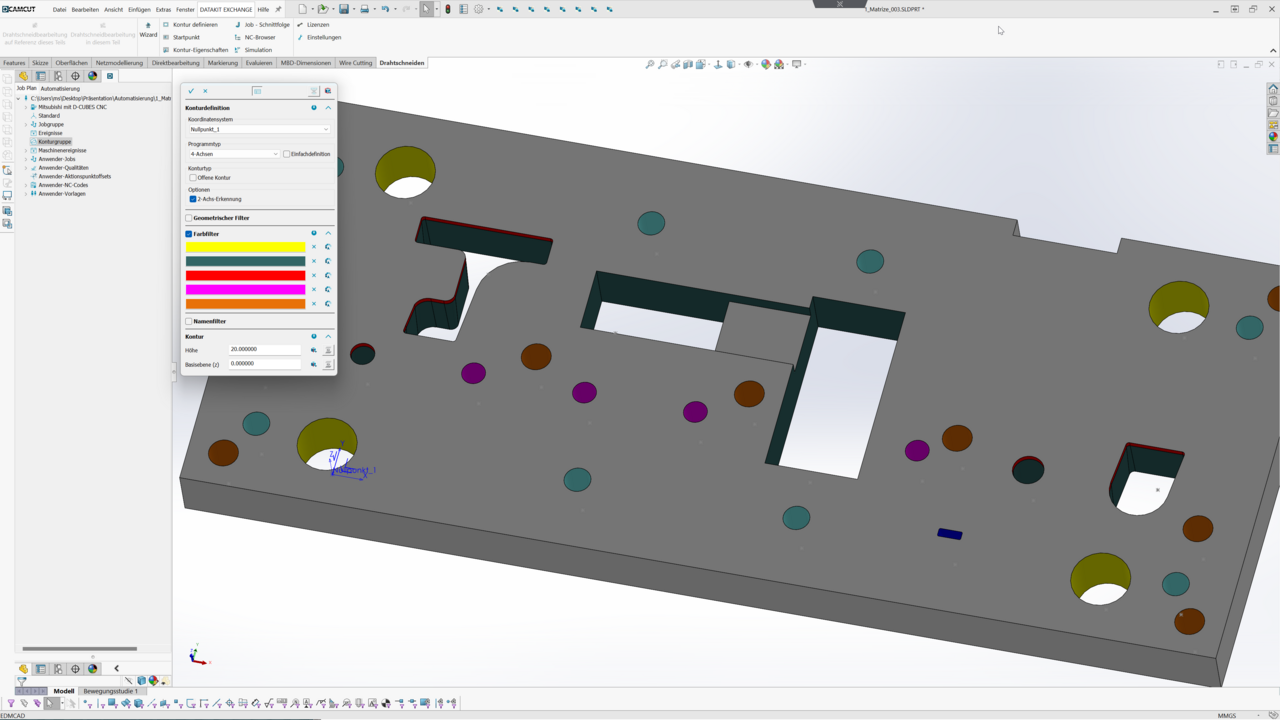Start the Simulation tool
This screenshot has width=1280, height=720.
point(258,50)
